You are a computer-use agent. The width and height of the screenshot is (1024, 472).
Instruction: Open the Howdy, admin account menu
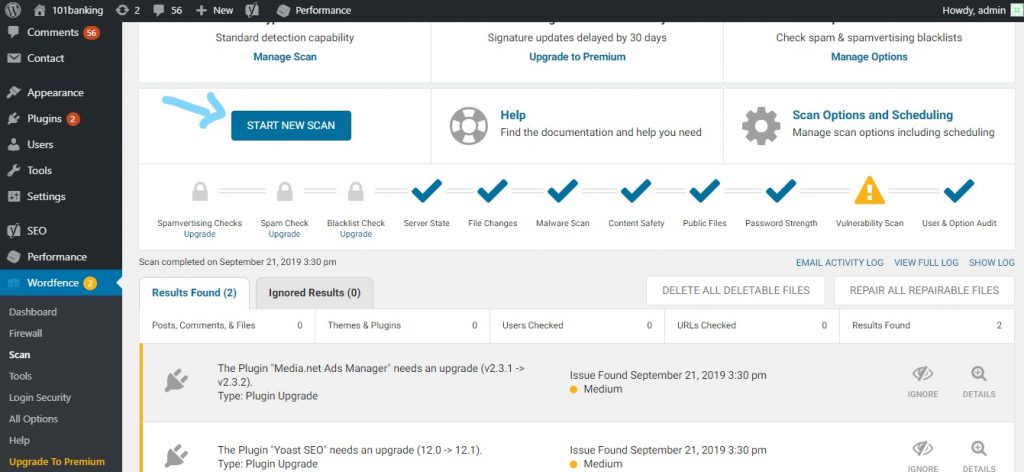981,10
